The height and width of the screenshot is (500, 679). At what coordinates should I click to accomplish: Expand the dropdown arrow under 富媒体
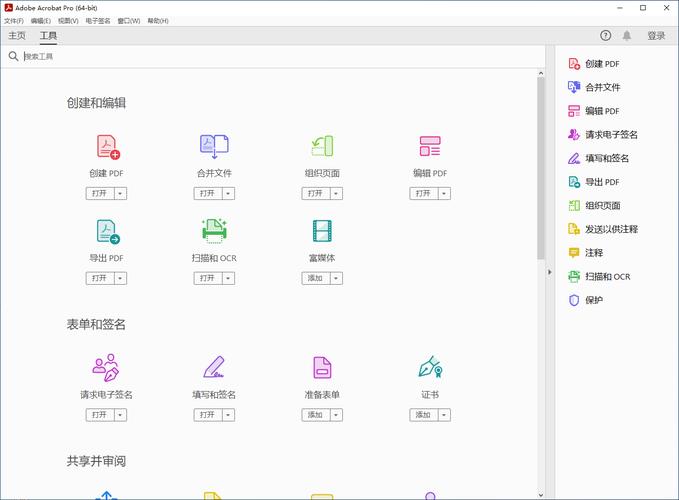coord(336,278)
